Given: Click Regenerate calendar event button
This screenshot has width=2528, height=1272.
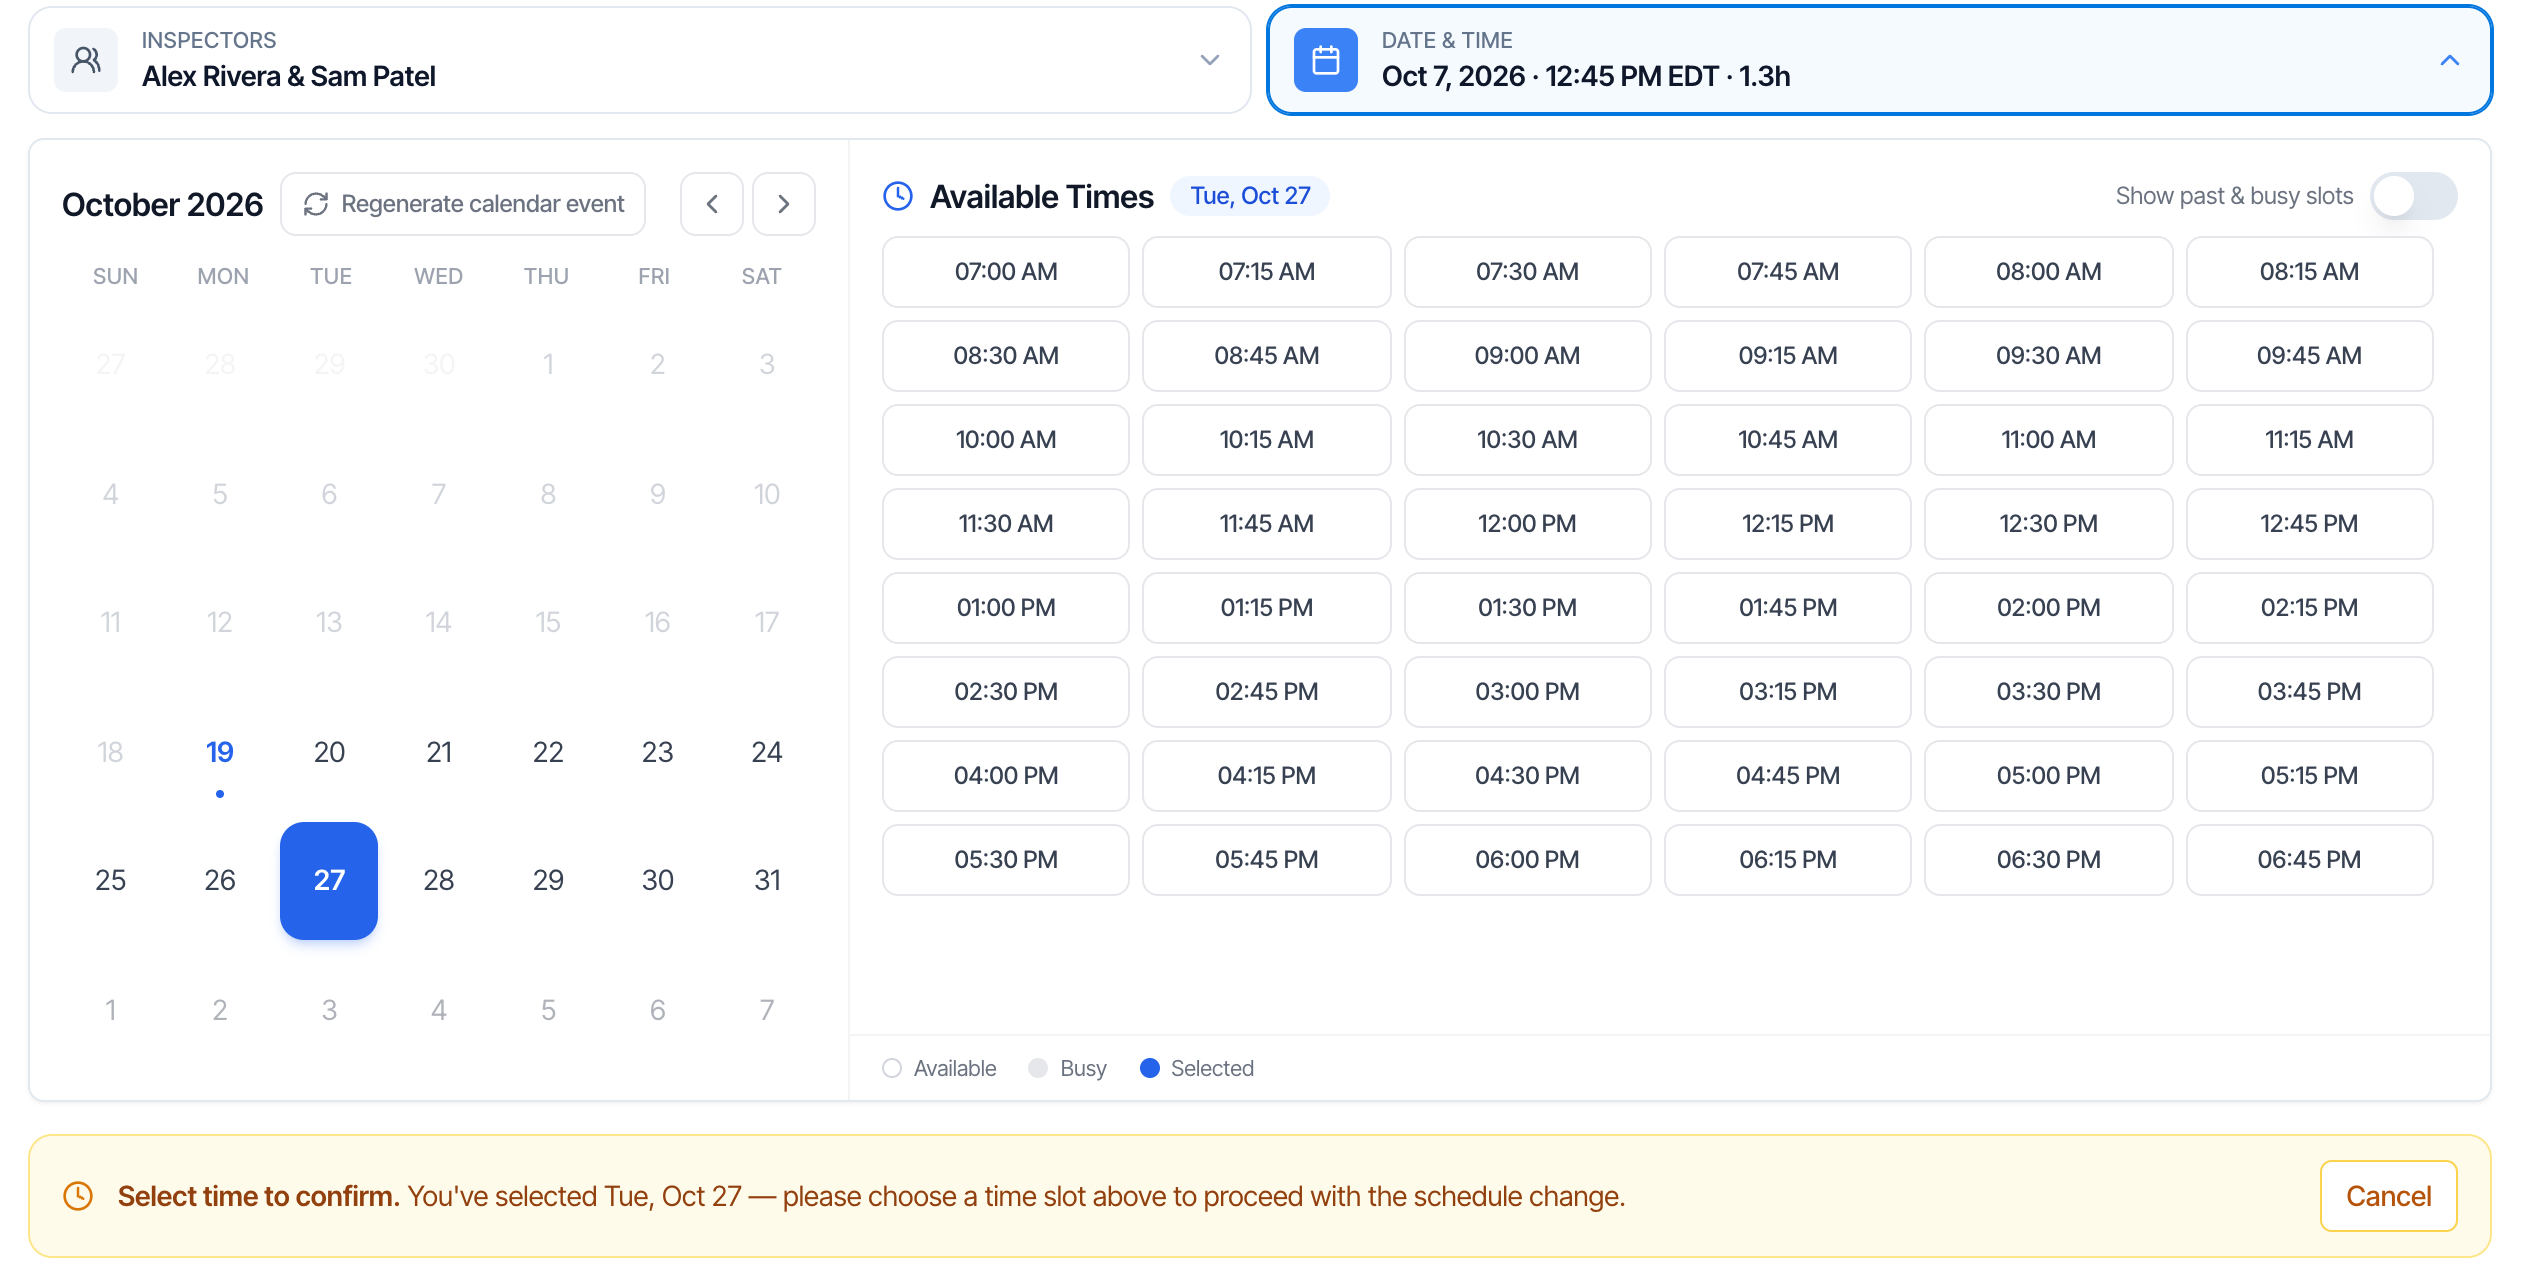Looking at the screenshot, I should 463,204.
